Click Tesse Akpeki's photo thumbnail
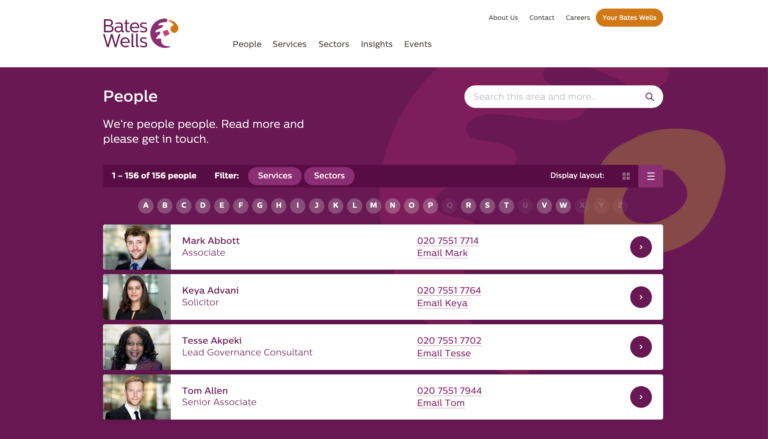The height and width of the screenshot is (439, 768). [x=136, y=347]
